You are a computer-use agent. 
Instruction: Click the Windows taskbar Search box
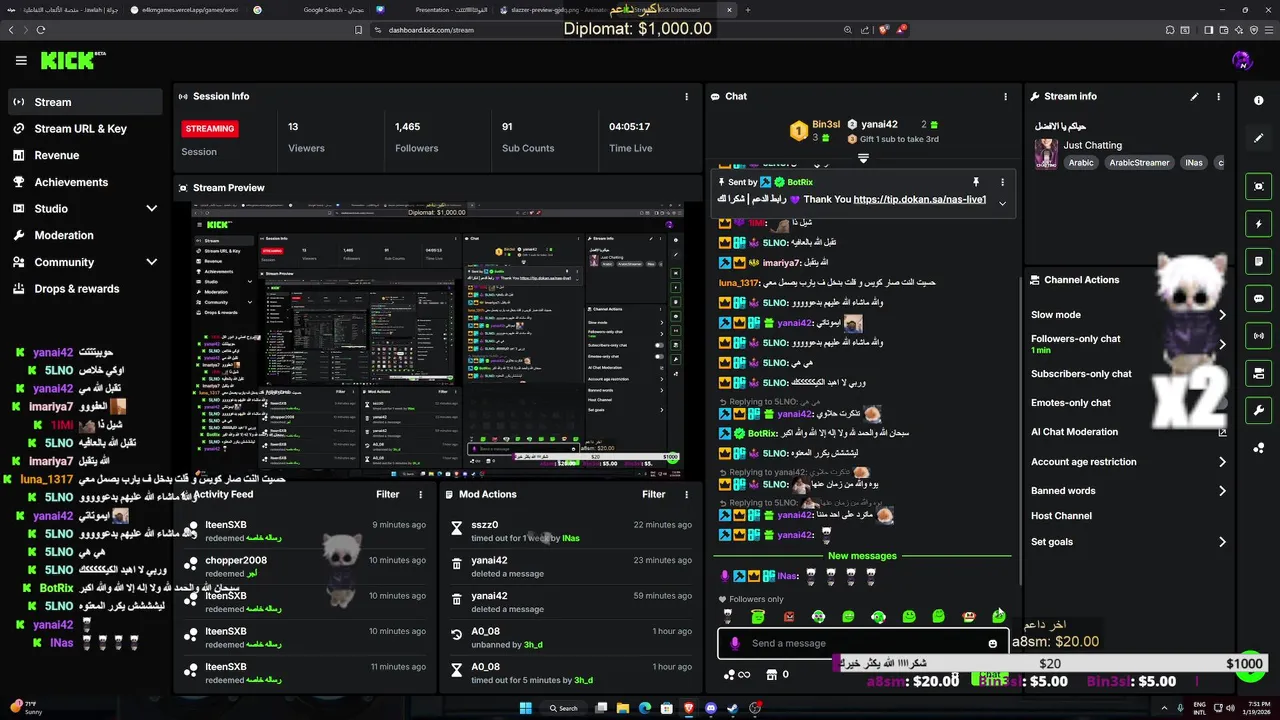pyautogui.click(x=565, y=708)
